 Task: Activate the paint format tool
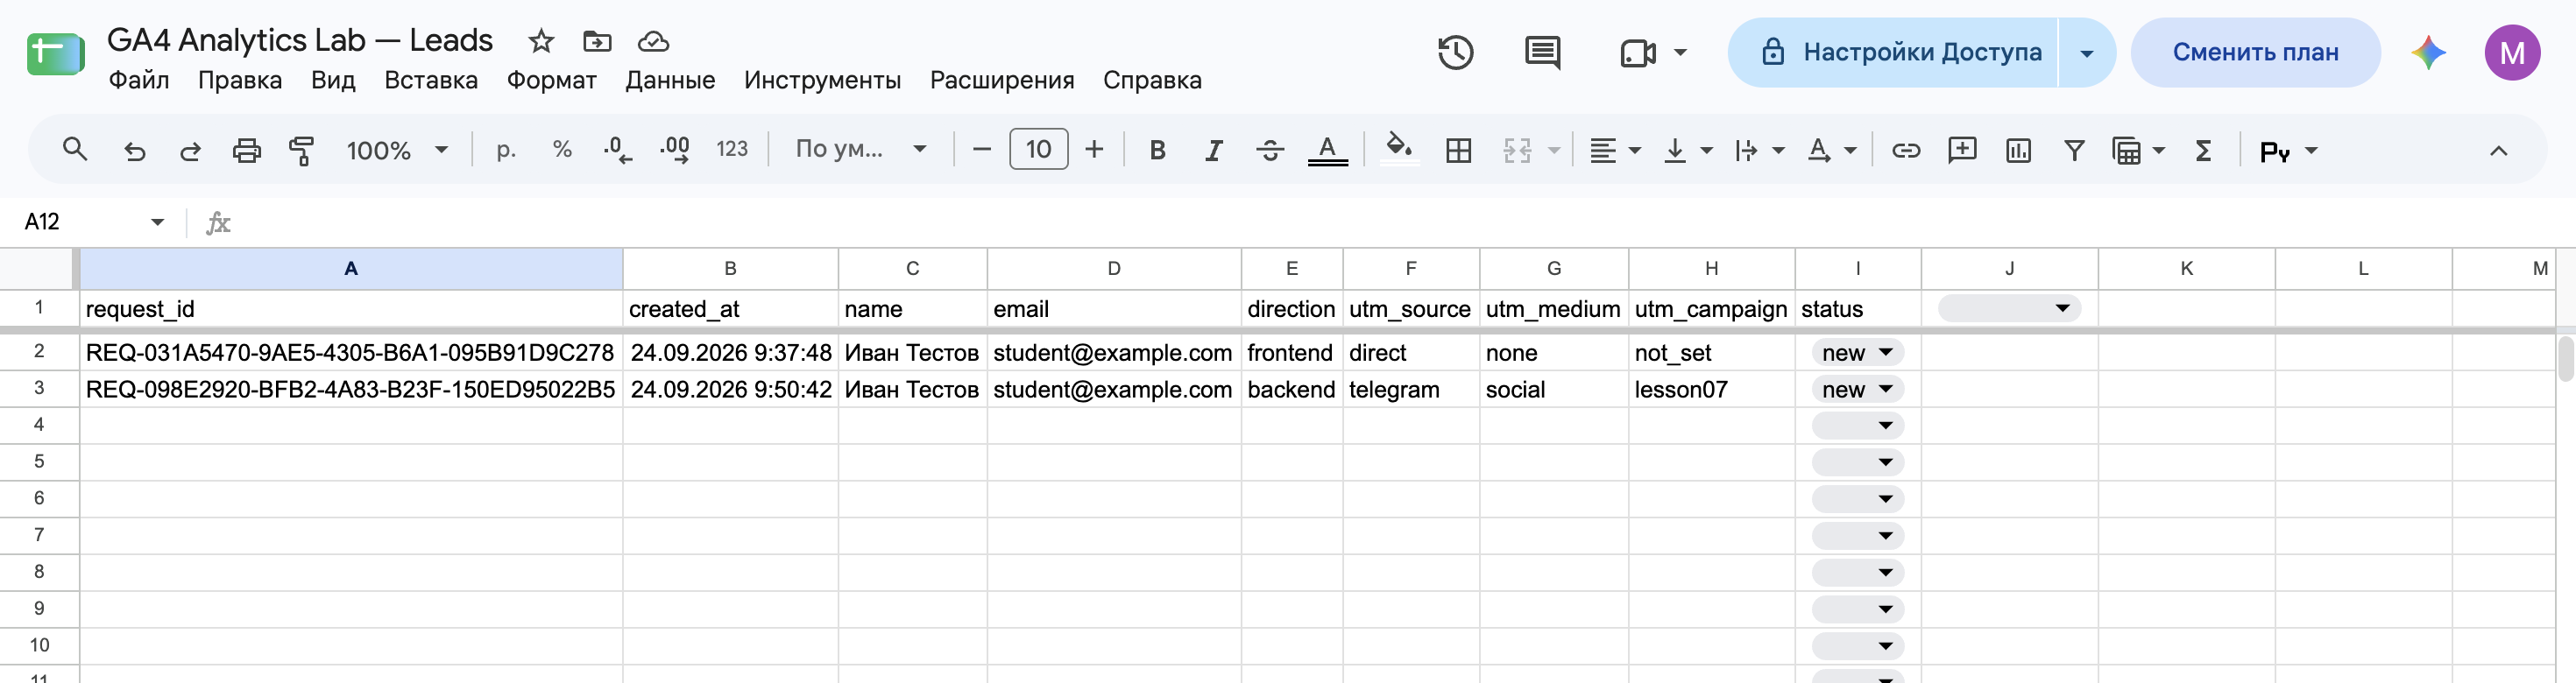click(301, 151)
